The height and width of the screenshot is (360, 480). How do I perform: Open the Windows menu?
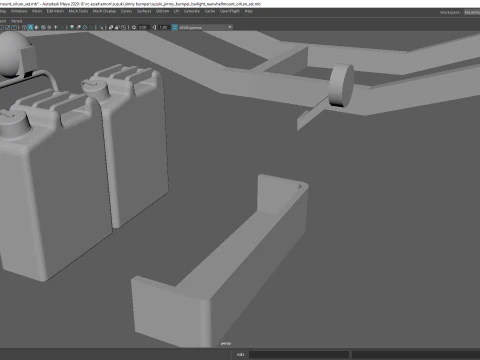[x=19, y=11]
